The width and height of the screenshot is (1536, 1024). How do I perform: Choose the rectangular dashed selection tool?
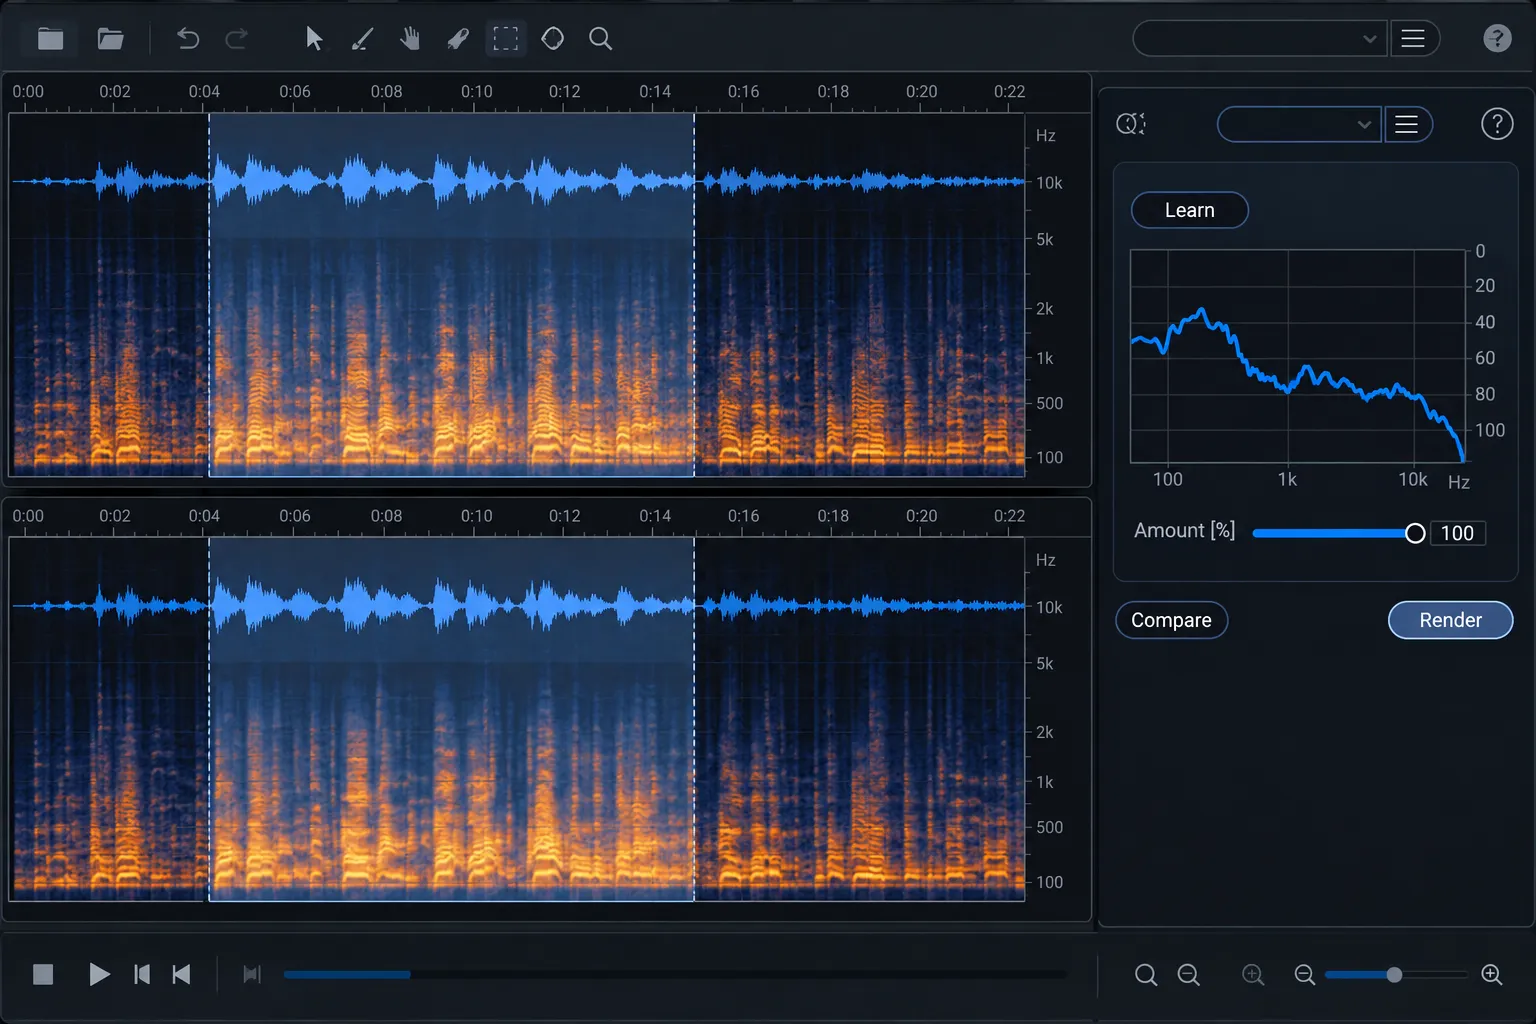pyautogui.click(x=506, y=39)
